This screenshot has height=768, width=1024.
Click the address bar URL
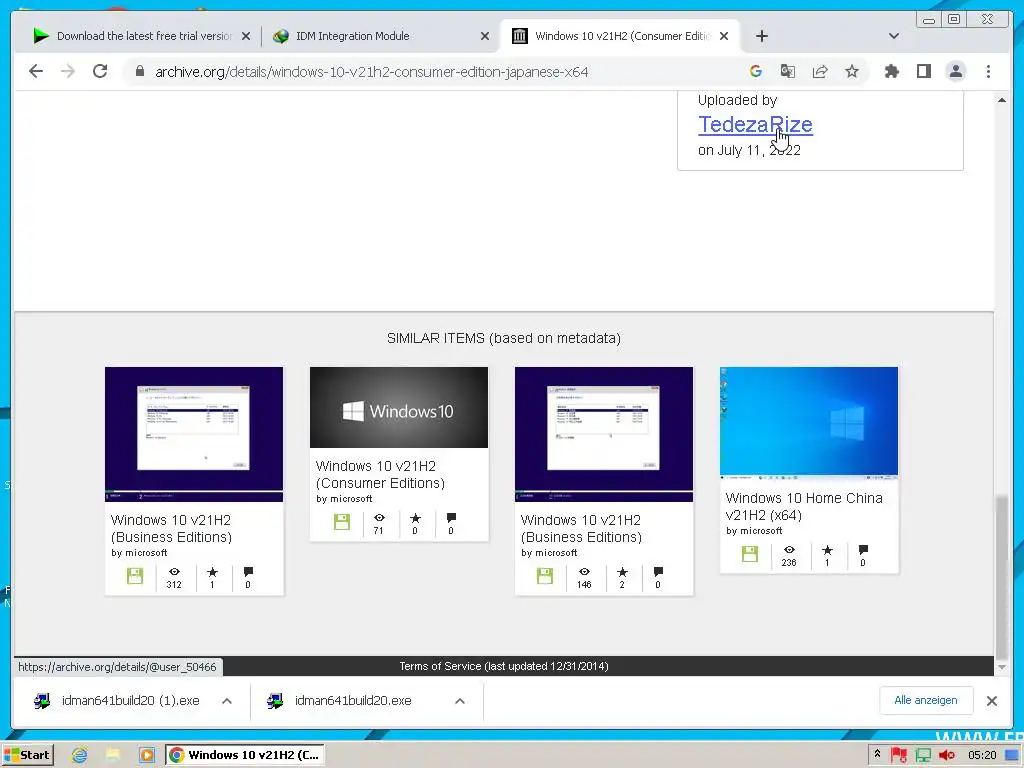tap(372, 72)
